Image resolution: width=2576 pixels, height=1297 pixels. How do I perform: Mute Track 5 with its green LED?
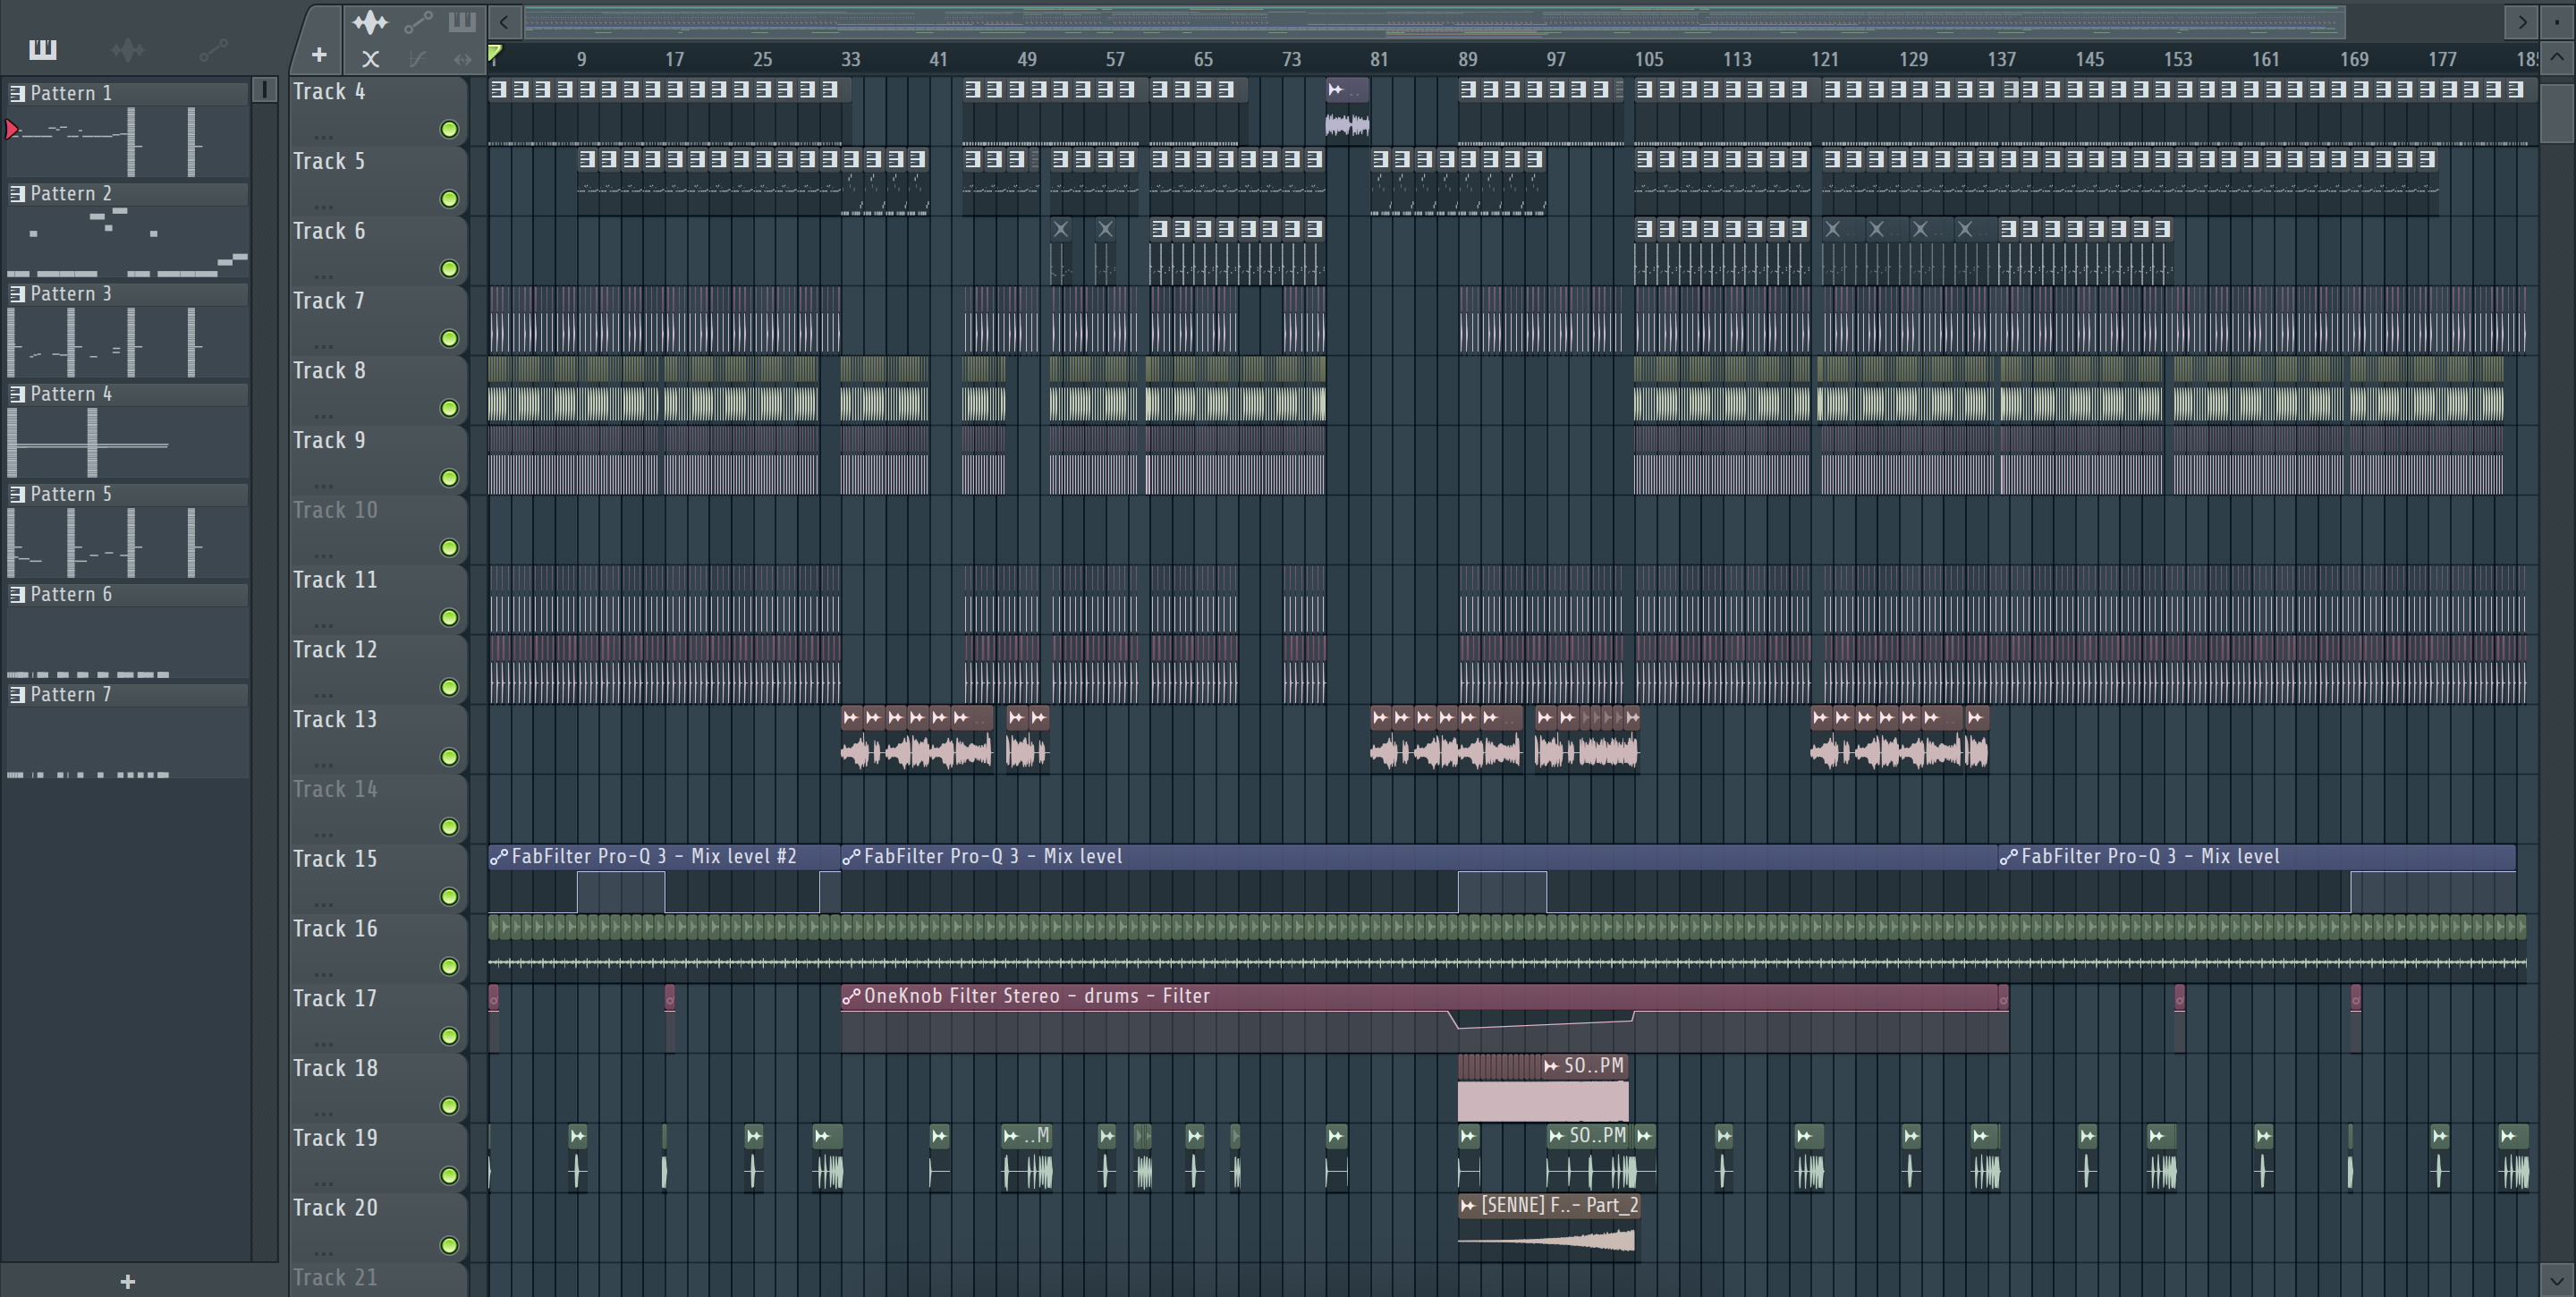click(449, 199)
